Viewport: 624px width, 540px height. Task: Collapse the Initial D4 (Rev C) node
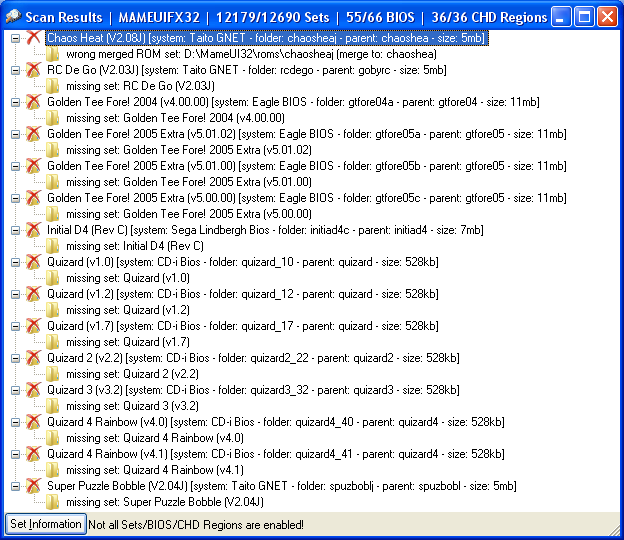pyautogui.click(x=15, y=230)
